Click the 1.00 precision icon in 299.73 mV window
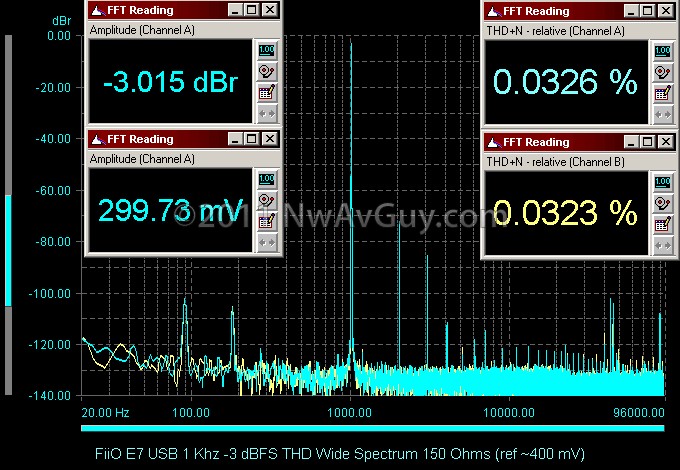 267,180
